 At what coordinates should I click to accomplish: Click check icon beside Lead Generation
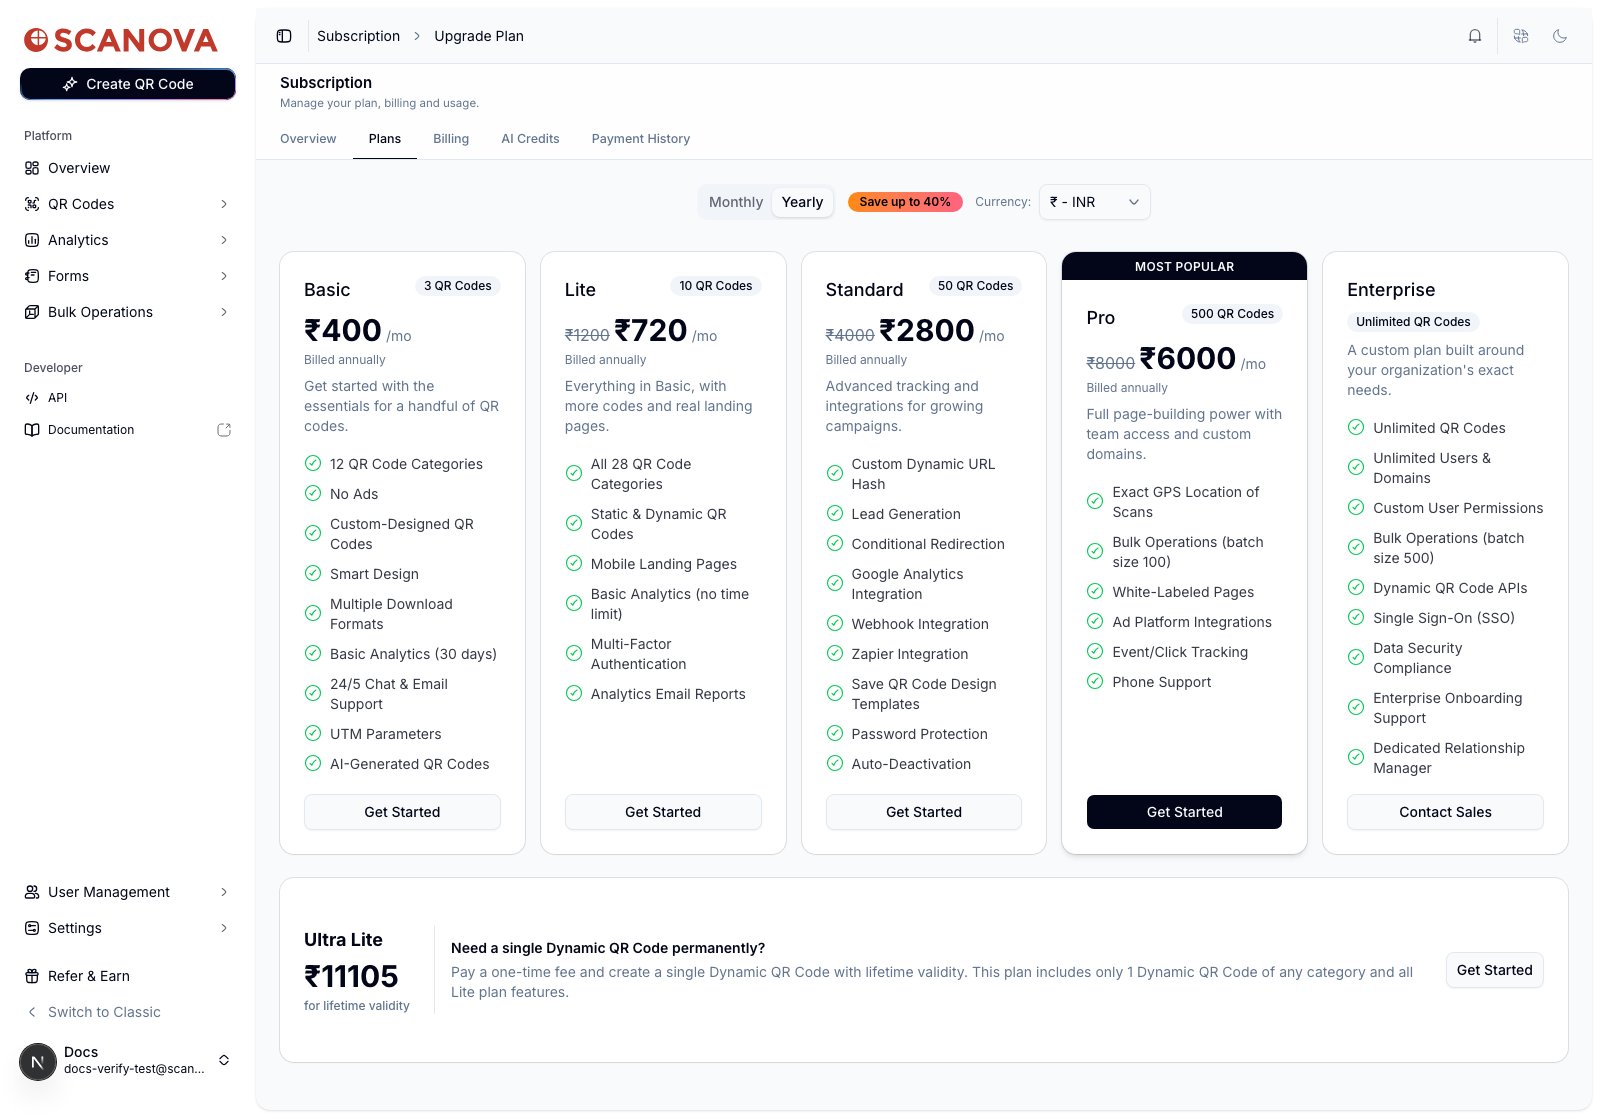pos(835,514)
